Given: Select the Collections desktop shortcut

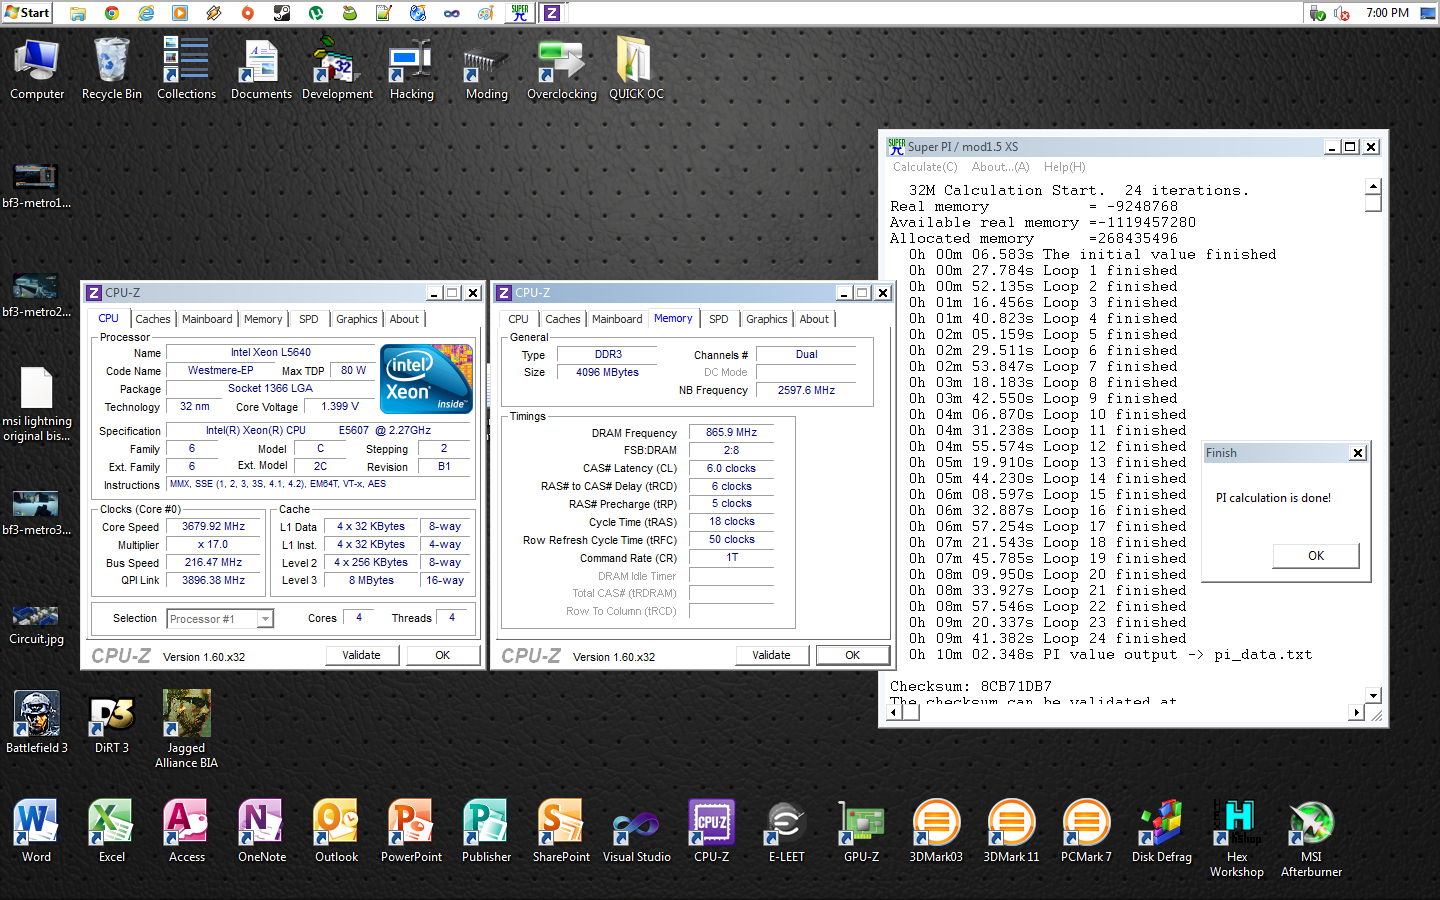Looking at the screenshot, I should click(x=186, y=69).
